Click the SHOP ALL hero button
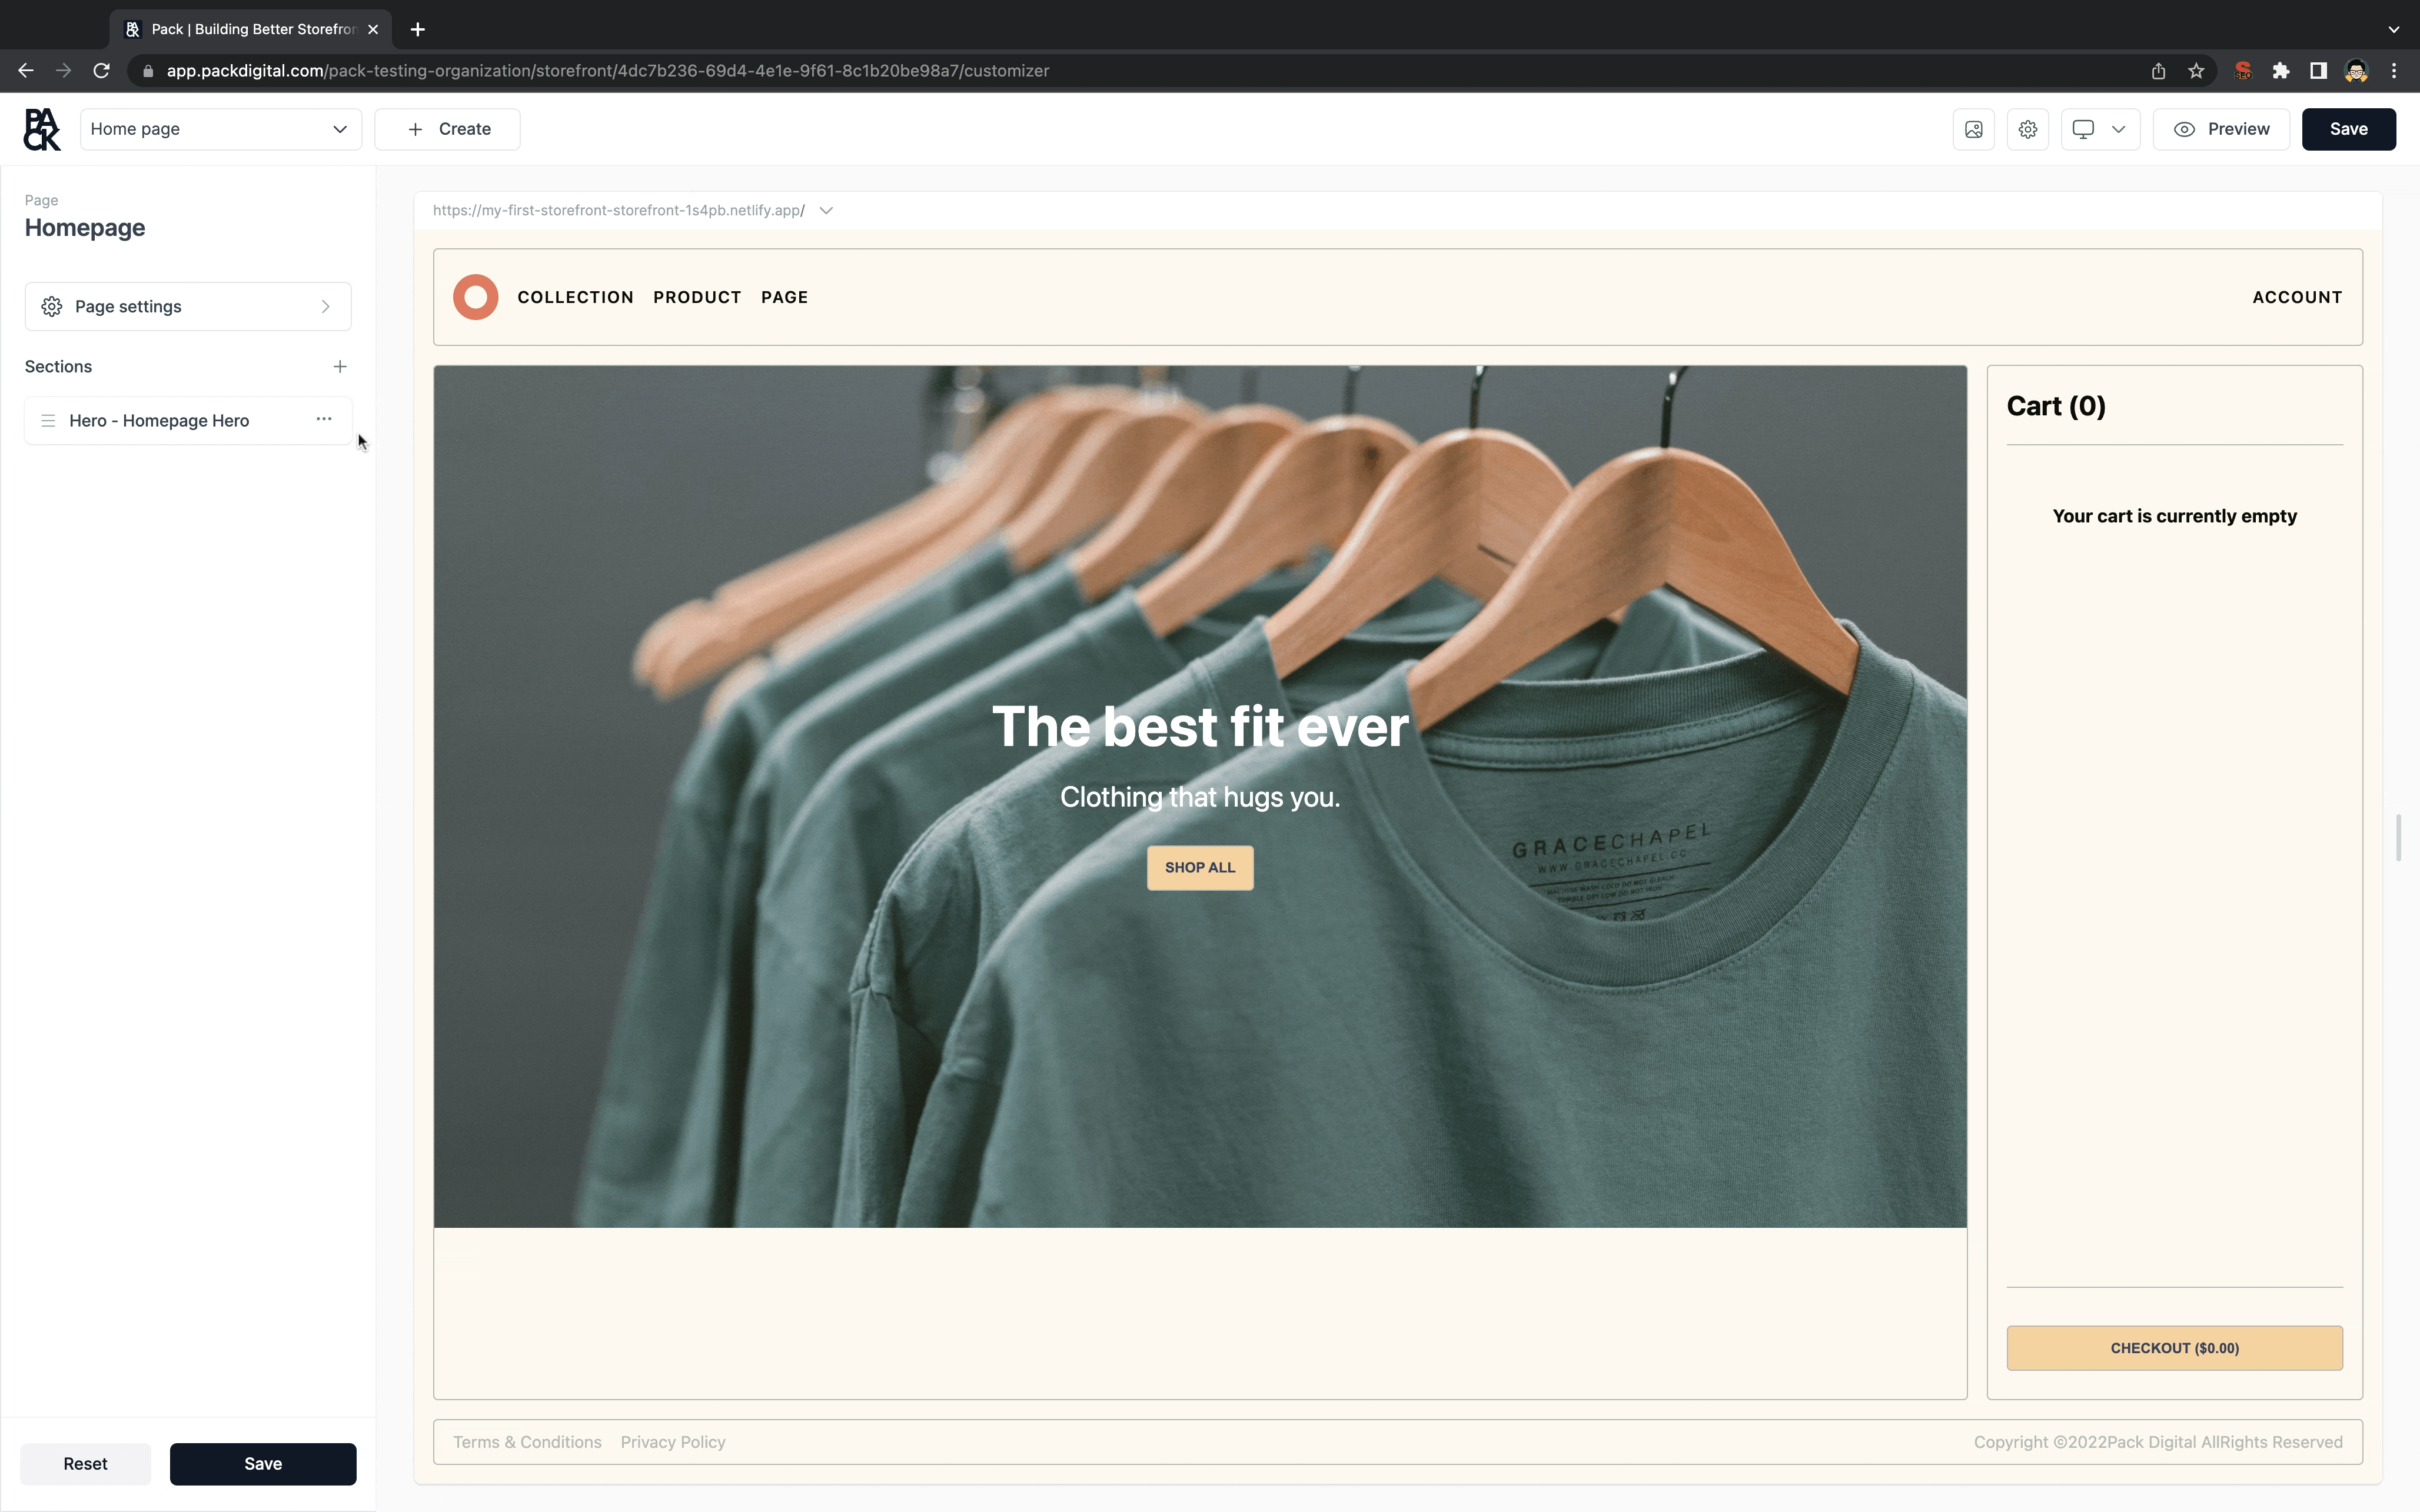The width and height of the screenshot is (2420, 1512). click(1200, 867)
